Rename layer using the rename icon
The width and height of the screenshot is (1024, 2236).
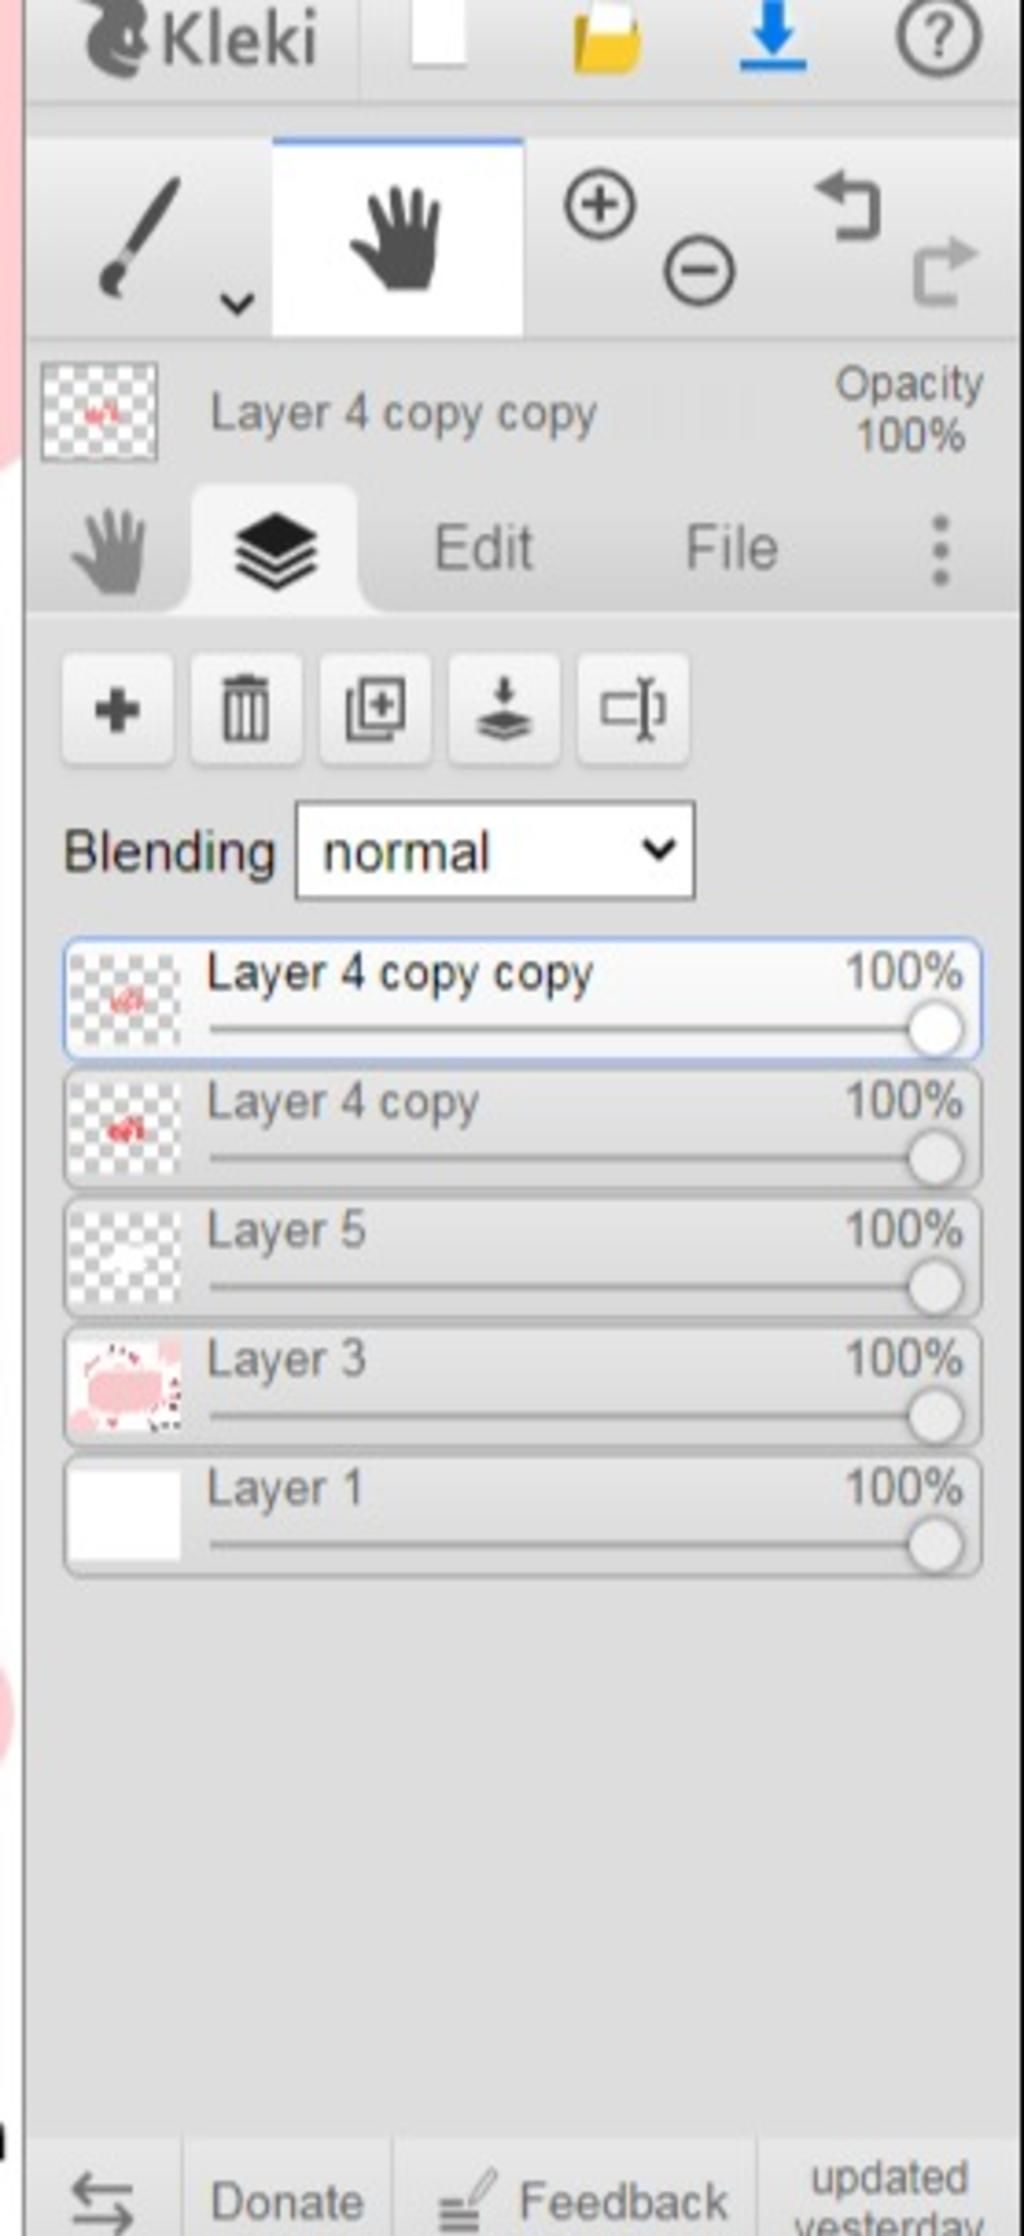tap(633, 710)
